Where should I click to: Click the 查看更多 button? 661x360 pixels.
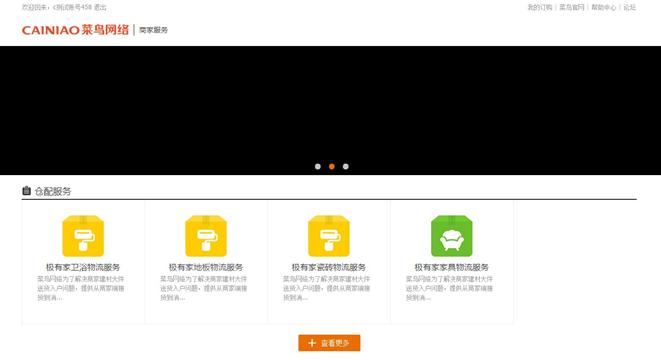click(x=329, y=343)
